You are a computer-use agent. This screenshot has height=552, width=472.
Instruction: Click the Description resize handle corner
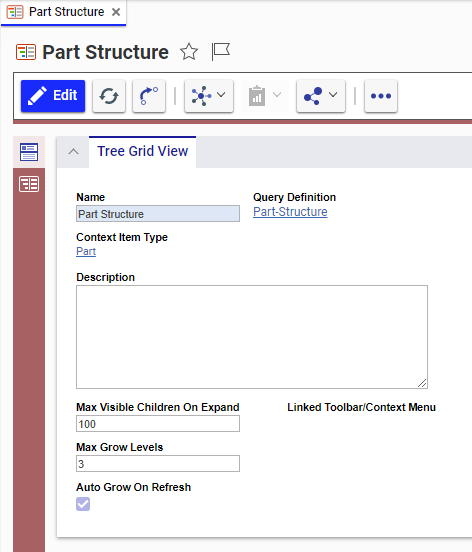coord(422,383)
